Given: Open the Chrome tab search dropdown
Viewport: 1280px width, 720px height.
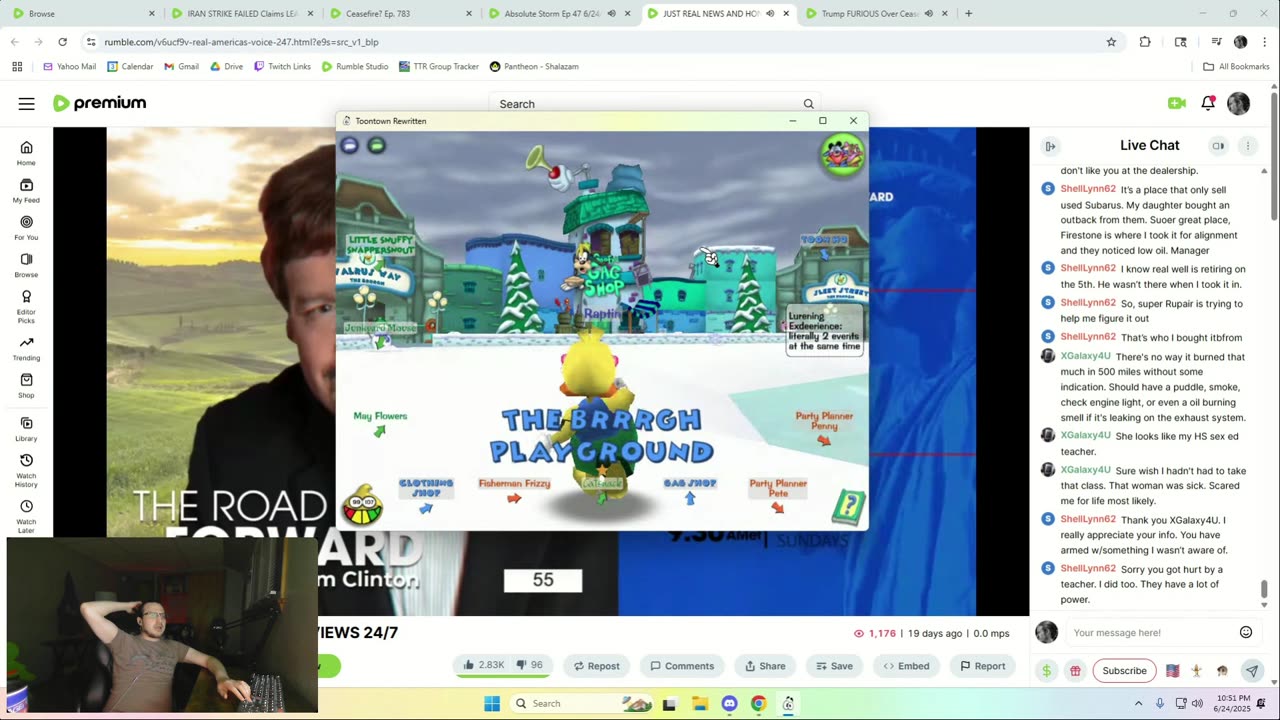Looking at the screenshot, I should pos(1180,42).
